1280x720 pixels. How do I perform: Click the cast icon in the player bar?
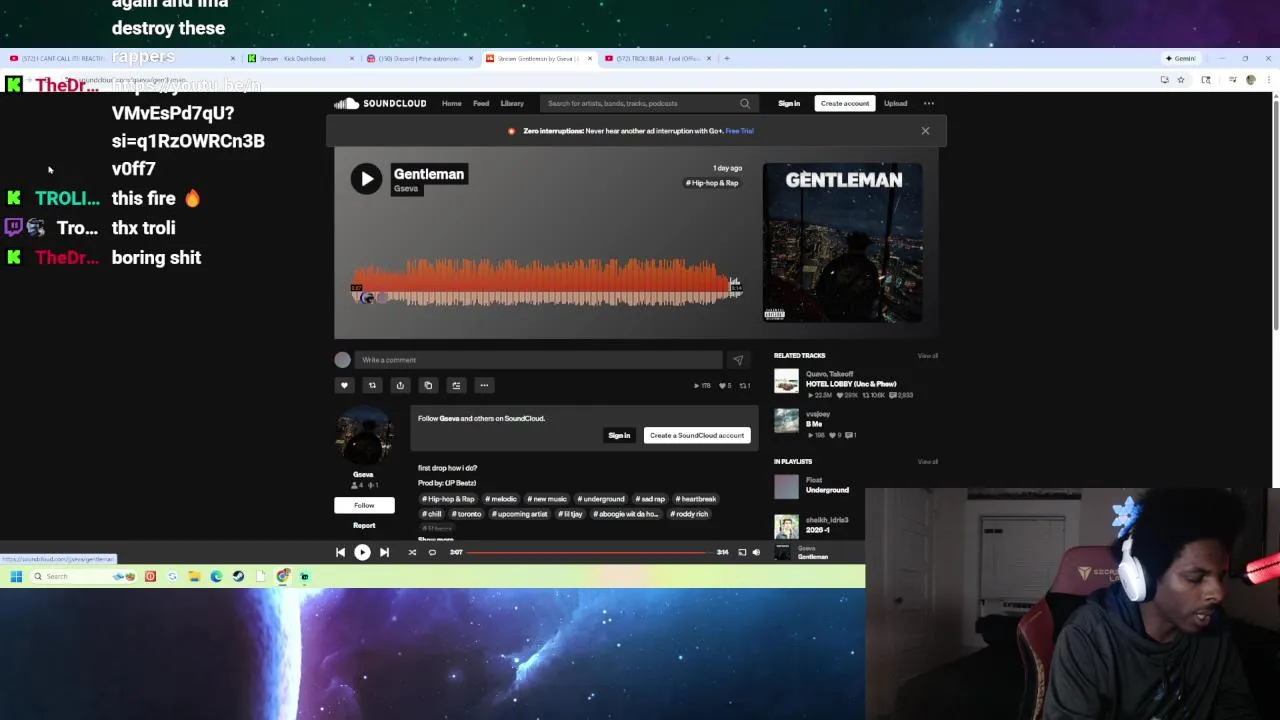(x=742, y=552)
